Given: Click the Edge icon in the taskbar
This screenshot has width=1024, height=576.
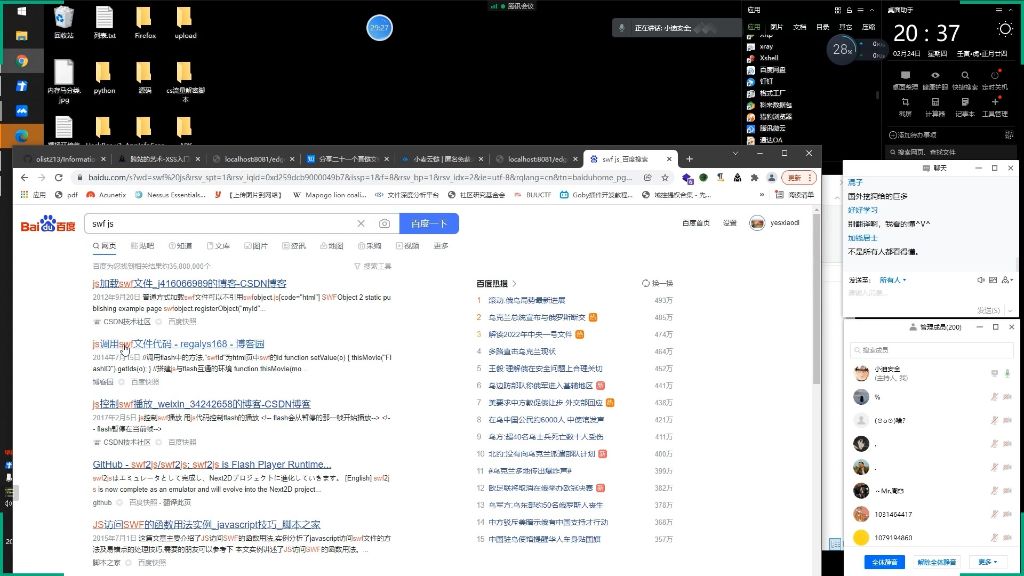Looking at the screenshot, I should (22, 136).
